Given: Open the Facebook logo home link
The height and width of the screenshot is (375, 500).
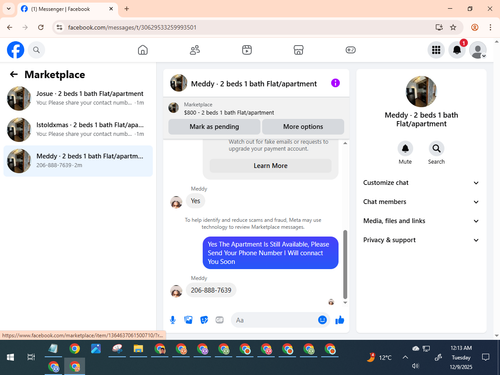Looking at the screenshot, I should pyautogui.click(x=16, y=50).
